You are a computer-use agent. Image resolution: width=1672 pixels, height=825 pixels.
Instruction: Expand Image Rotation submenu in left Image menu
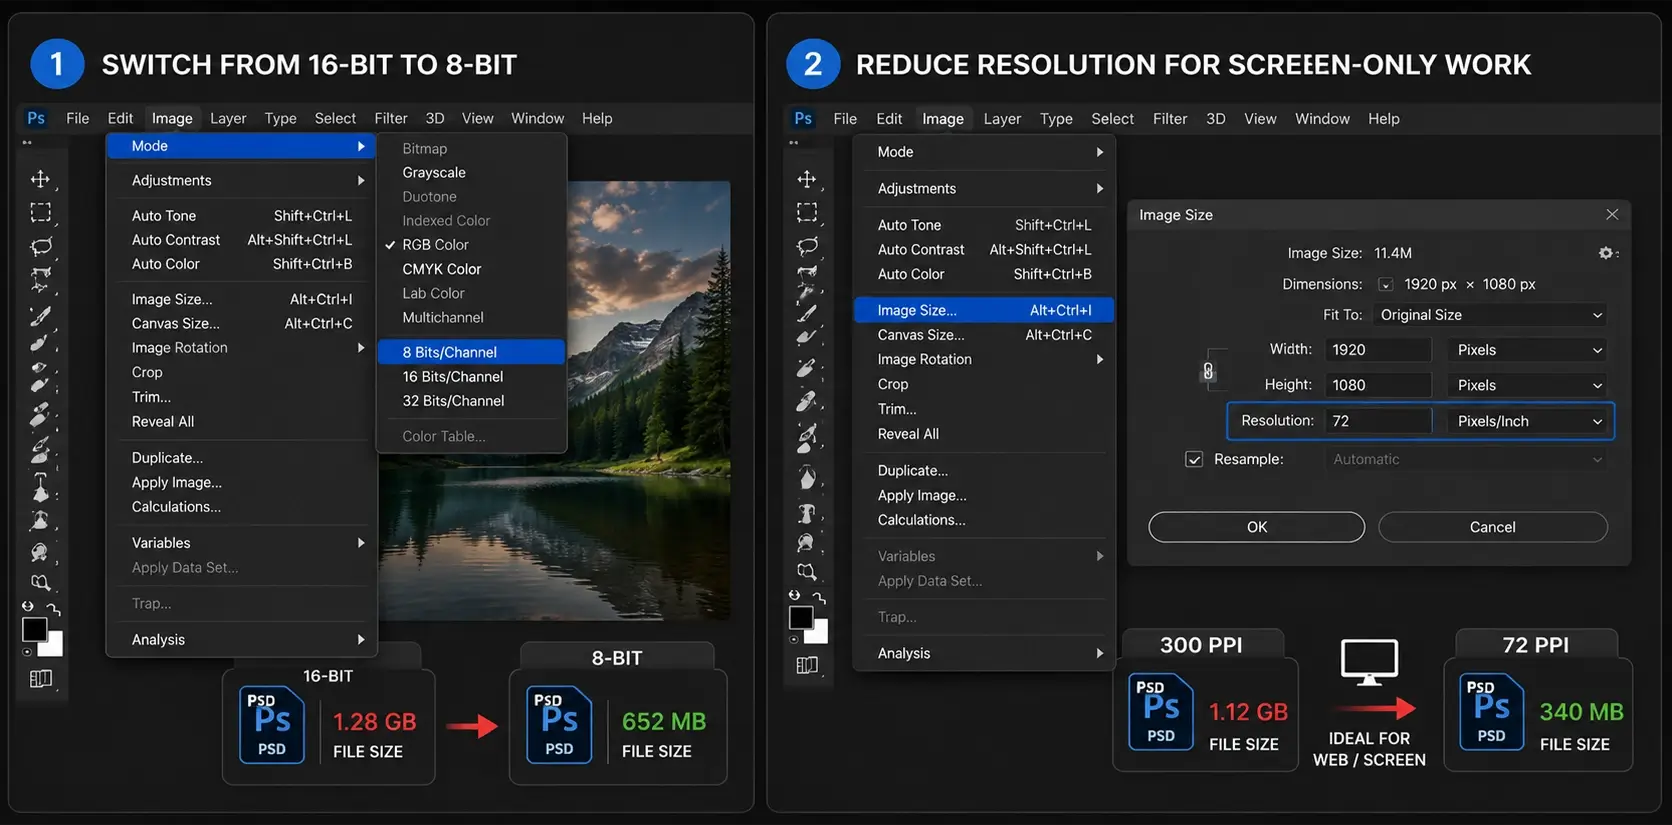click(241, 348)
